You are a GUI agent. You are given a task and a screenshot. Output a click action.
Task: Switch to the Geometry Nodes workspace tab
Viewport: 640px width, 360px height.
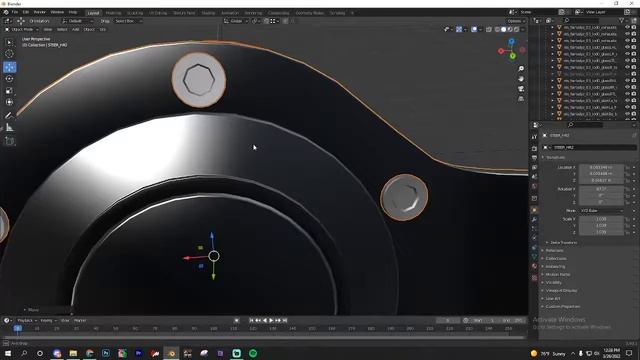tap(309, 13)
